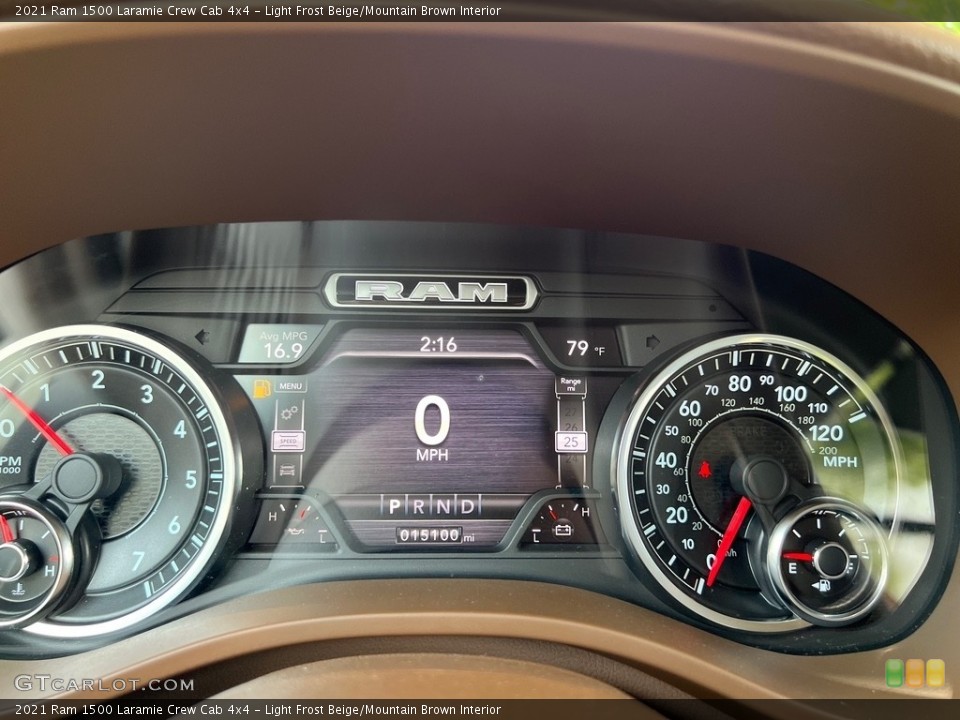The image size is (960, 720).
Task: Click the oil pressure can icon
Action: [x=297, y=530]
